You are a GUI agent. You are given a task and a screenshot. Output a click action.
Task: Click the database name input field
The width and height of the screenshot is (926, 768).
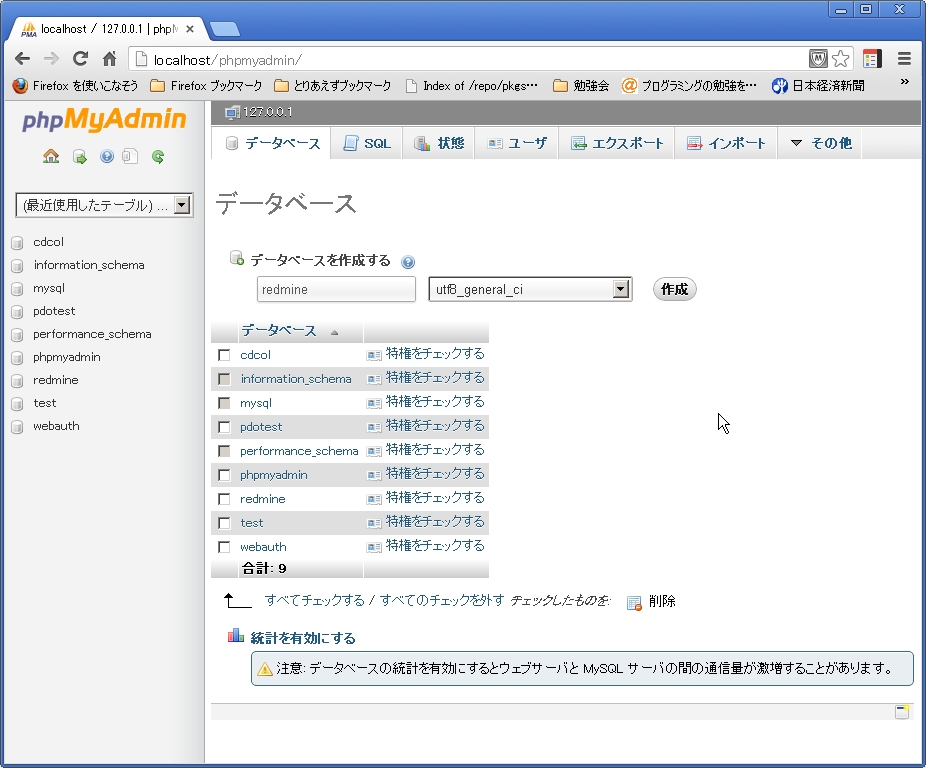coord(336,289)
